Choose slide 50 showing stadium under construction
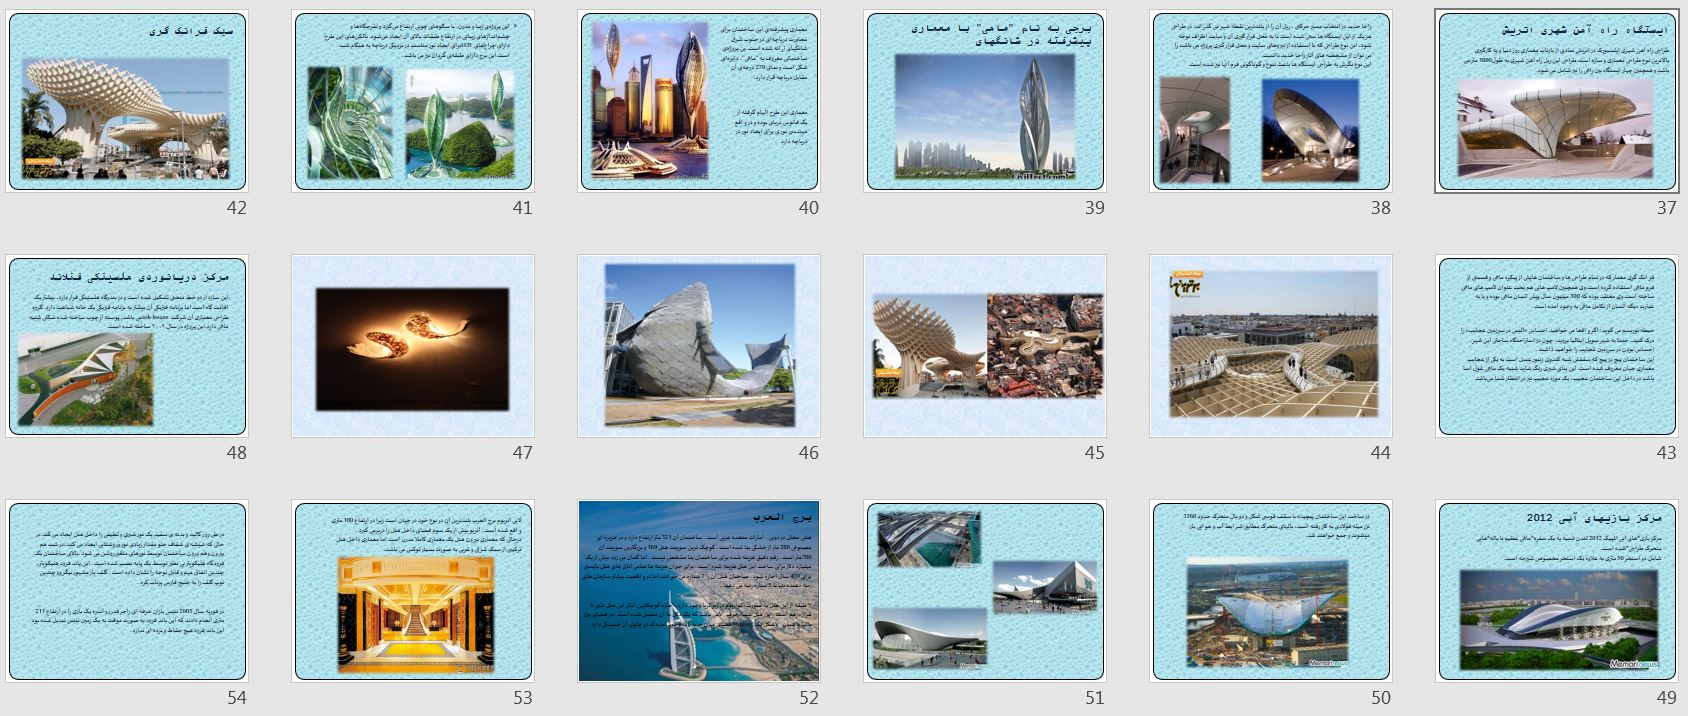 pyautogui.click(x=1271, y=591)
